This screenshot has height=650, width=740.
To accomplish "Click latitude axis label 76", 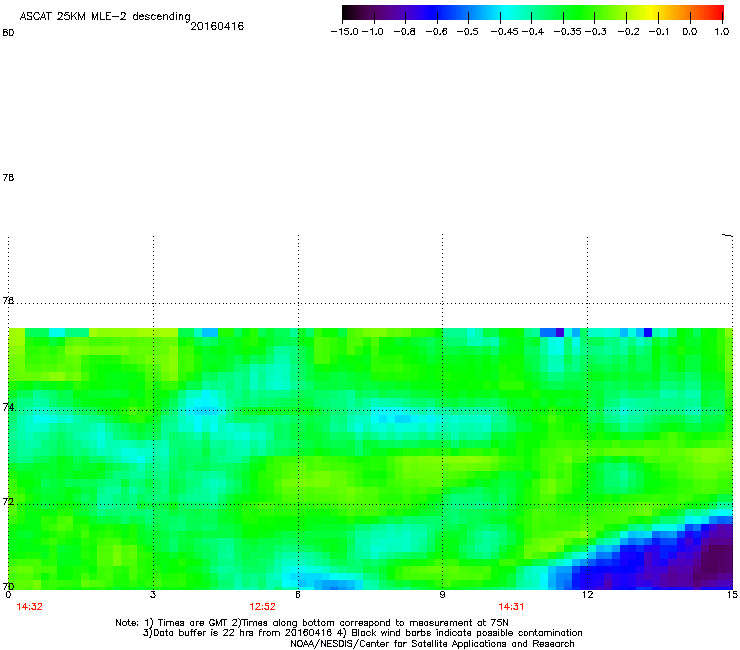I will tap(8, 300).
